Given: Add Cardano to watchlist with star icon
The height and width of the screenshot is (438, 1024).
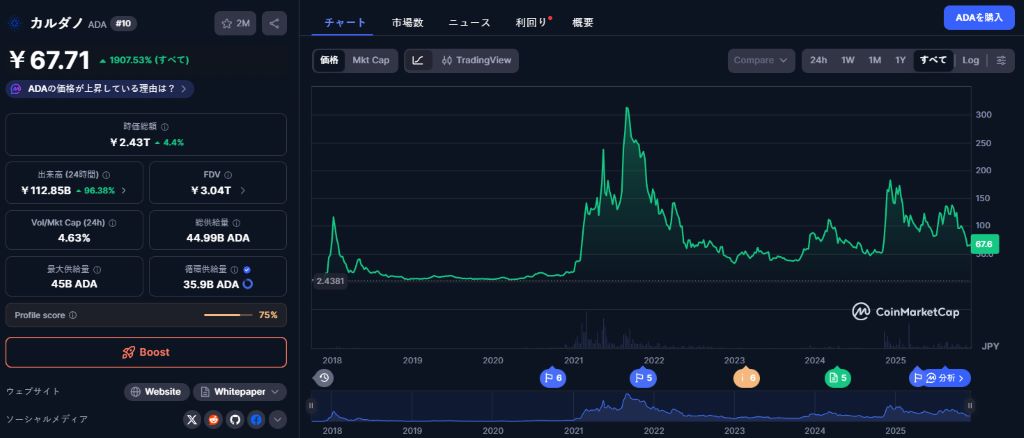Looking at the screenshot, I should [x=235, y=23].
